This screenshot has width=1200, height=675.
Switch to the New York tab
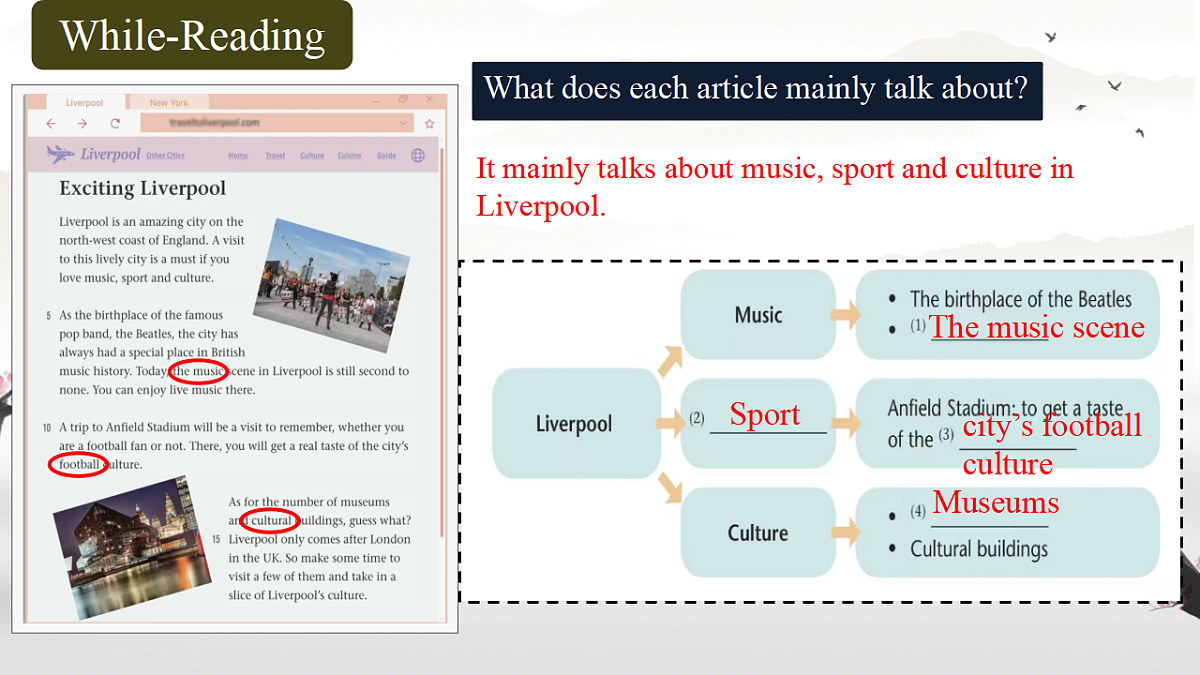click(169, 102)
